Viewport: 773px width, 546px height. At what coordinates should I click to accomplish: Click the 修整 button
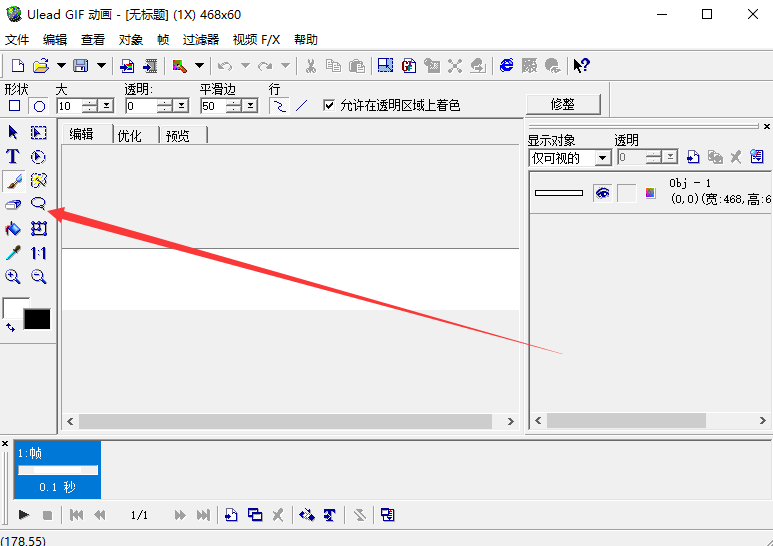point(562,104)
